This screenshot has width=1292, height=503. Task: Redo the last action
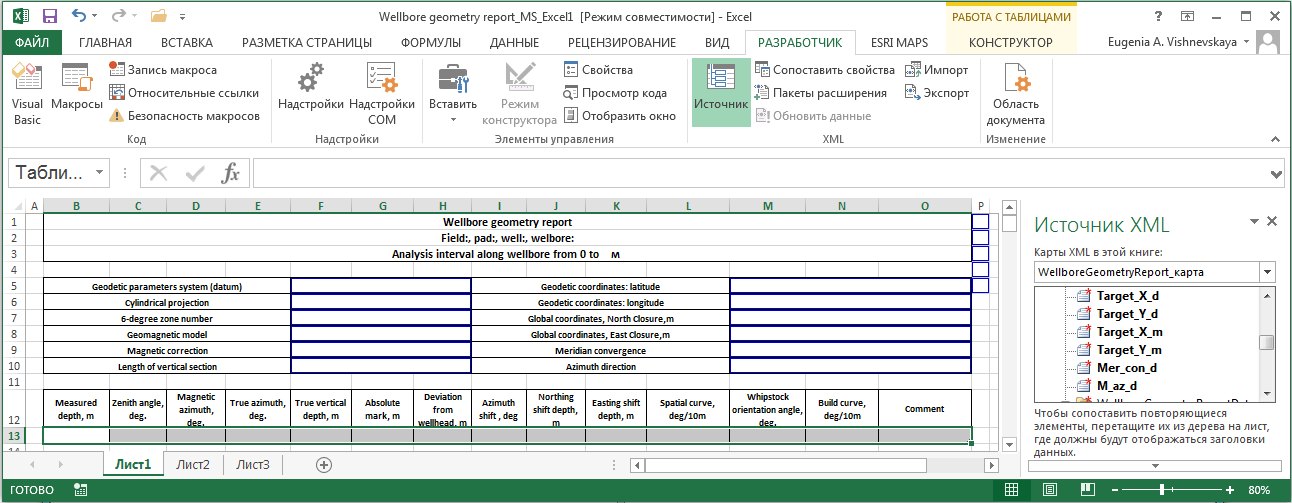119,16
